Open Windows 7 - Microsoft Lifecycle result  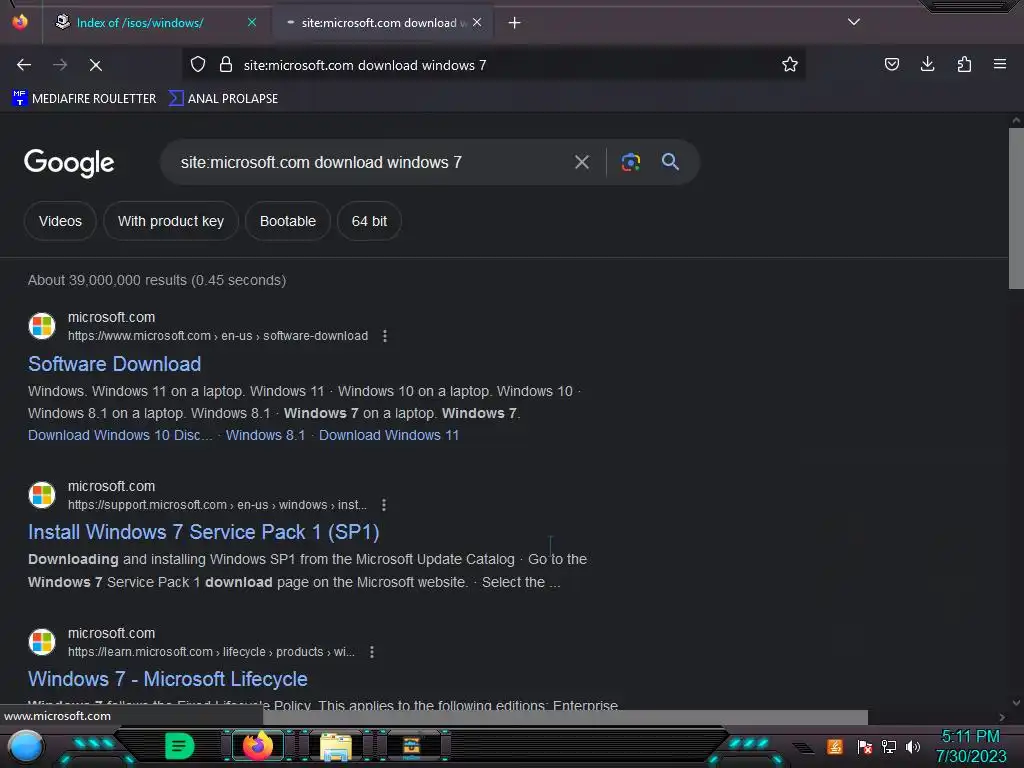168,679
